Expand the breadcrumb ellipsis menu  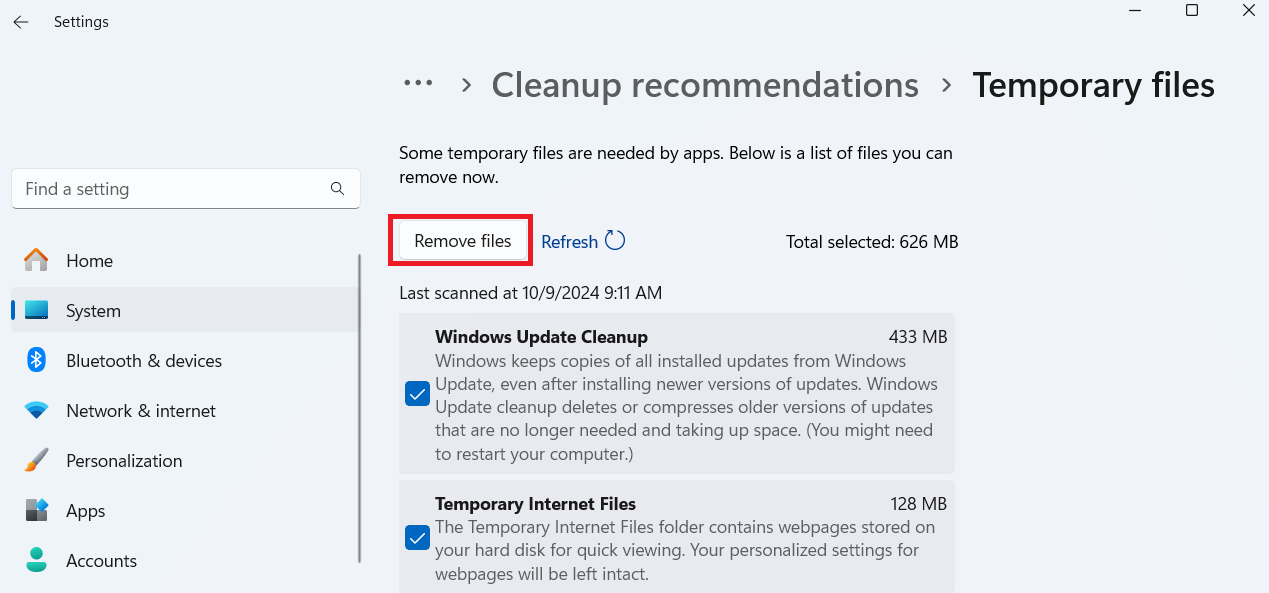click(x=418, y=84)
